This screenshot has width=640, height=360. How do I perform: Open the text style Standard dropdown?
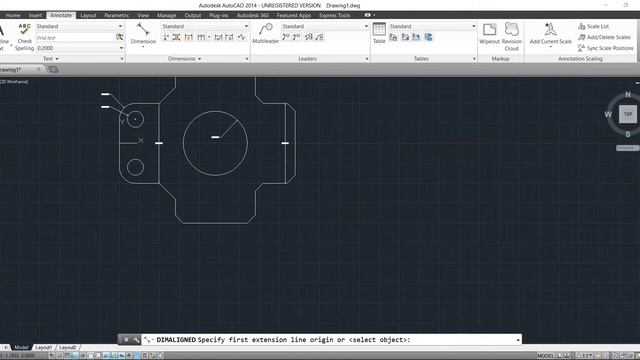coord(120,26)
